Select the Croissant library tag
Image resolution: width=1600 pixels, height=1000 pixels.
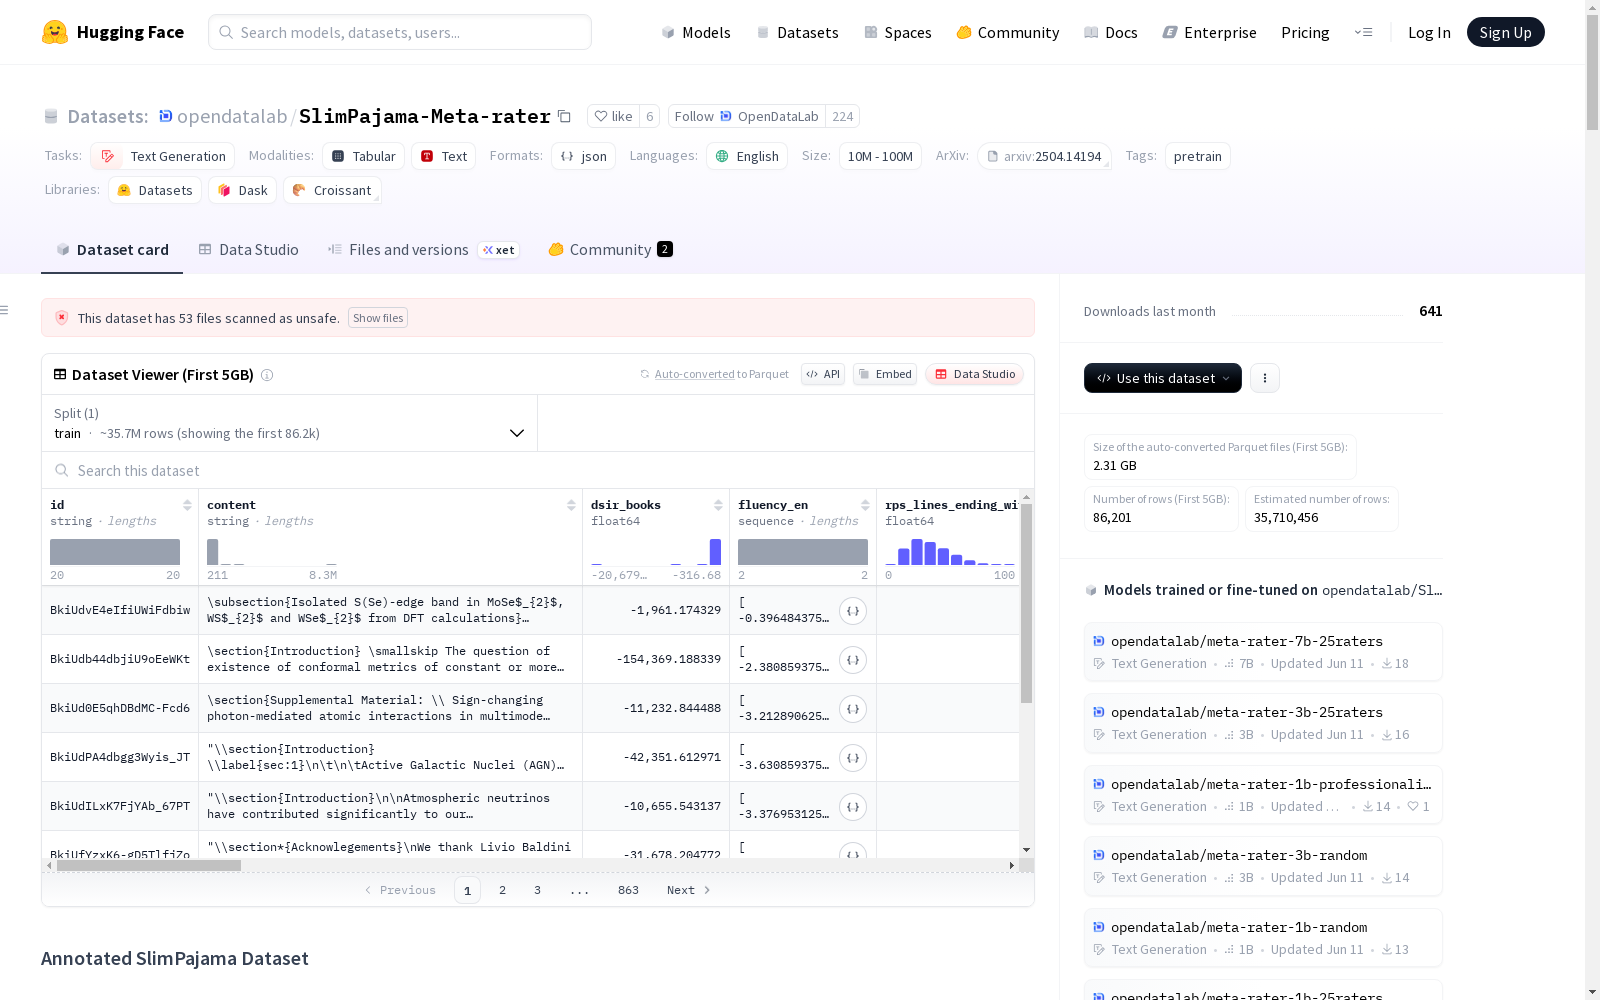tap(332, 190)
